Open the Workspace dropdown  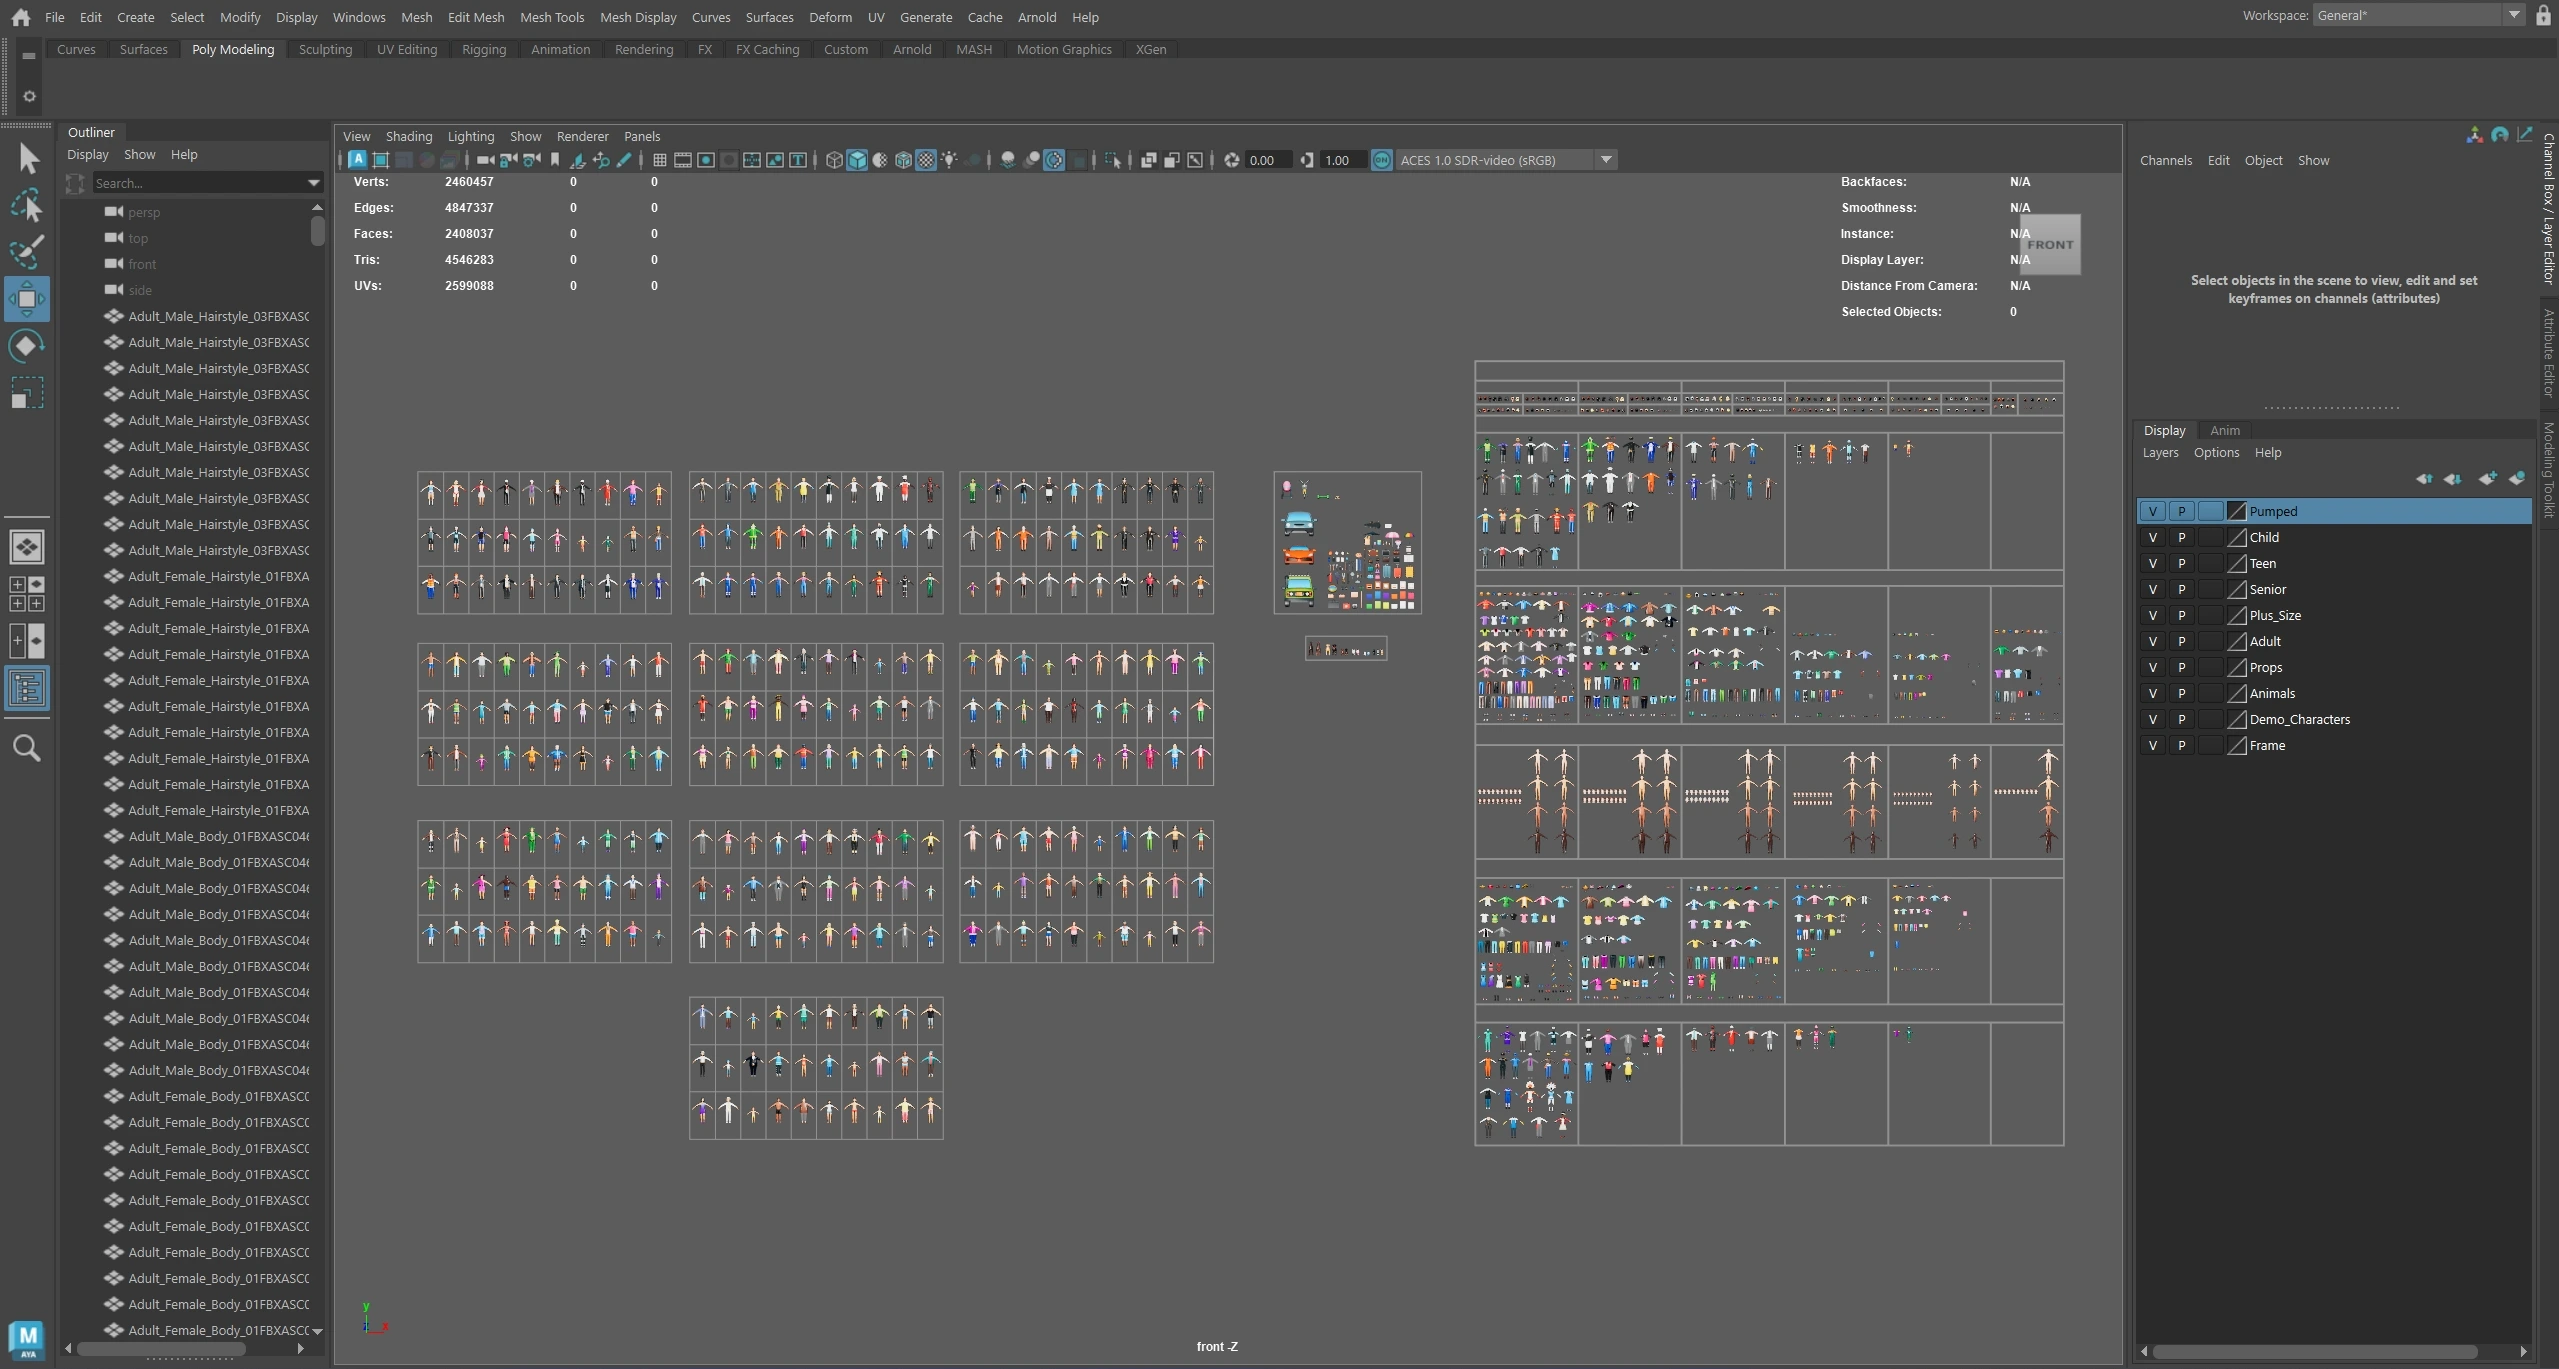[x=2513, y=15]
